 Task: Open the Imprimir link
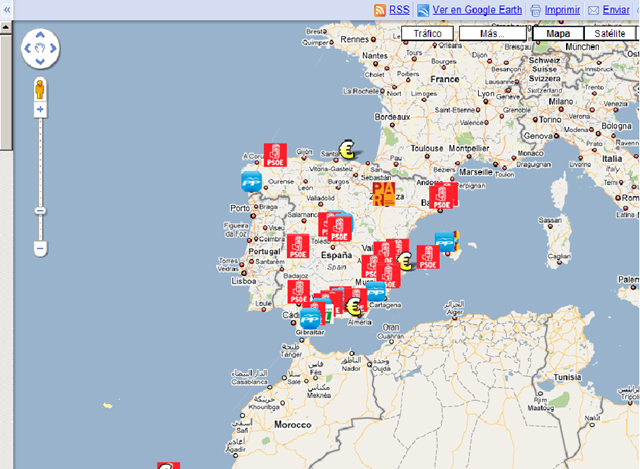(x=562, y=10)
